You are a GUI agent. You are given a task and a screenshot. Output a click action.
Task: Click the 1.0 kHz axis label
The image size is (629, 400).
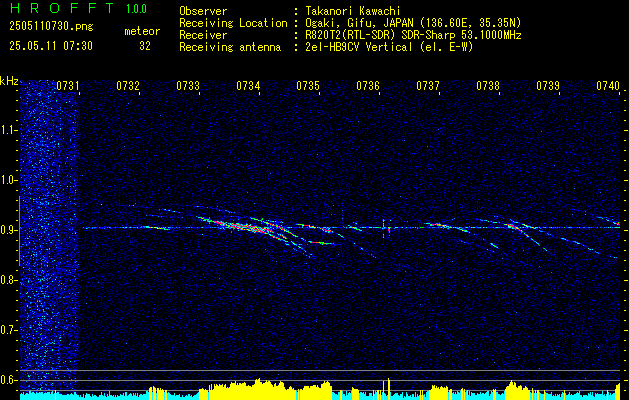(x=9, y=180)
